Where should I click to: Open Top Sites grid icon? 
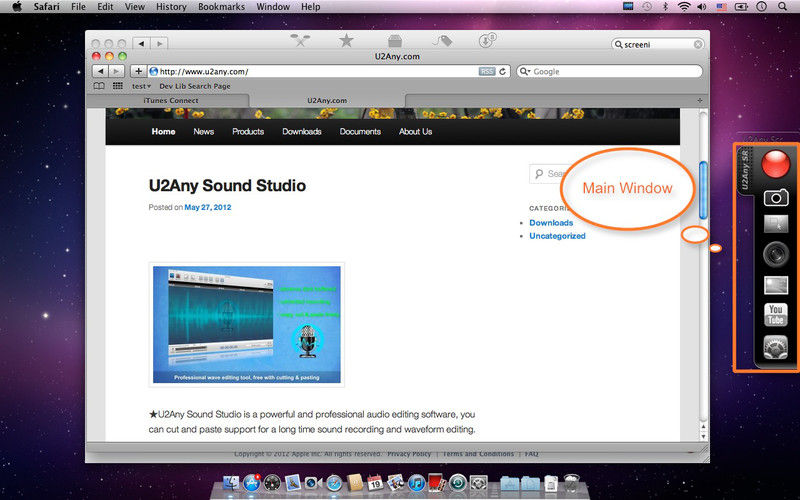[x=118, y=86]
